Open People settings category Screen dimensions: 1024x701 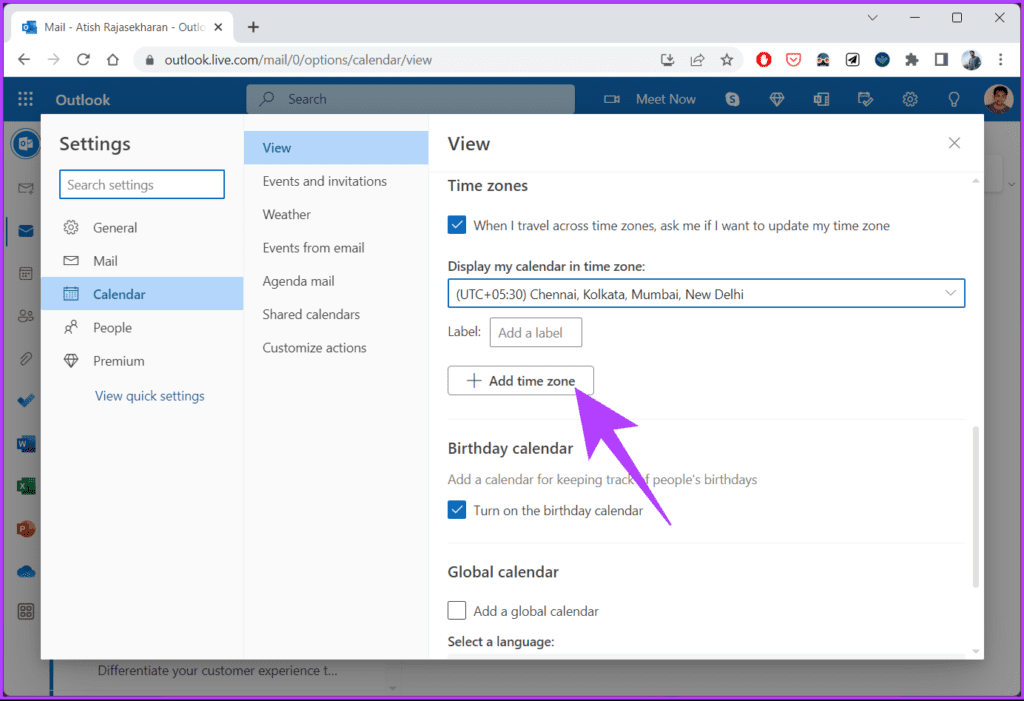coord(142,327)
